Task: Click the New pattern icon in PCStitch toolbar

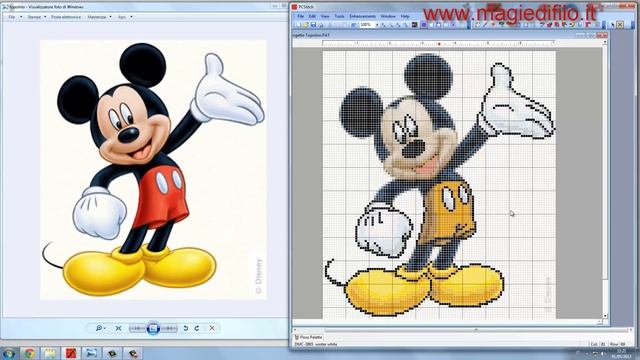Action: click(x=298, y=25)
